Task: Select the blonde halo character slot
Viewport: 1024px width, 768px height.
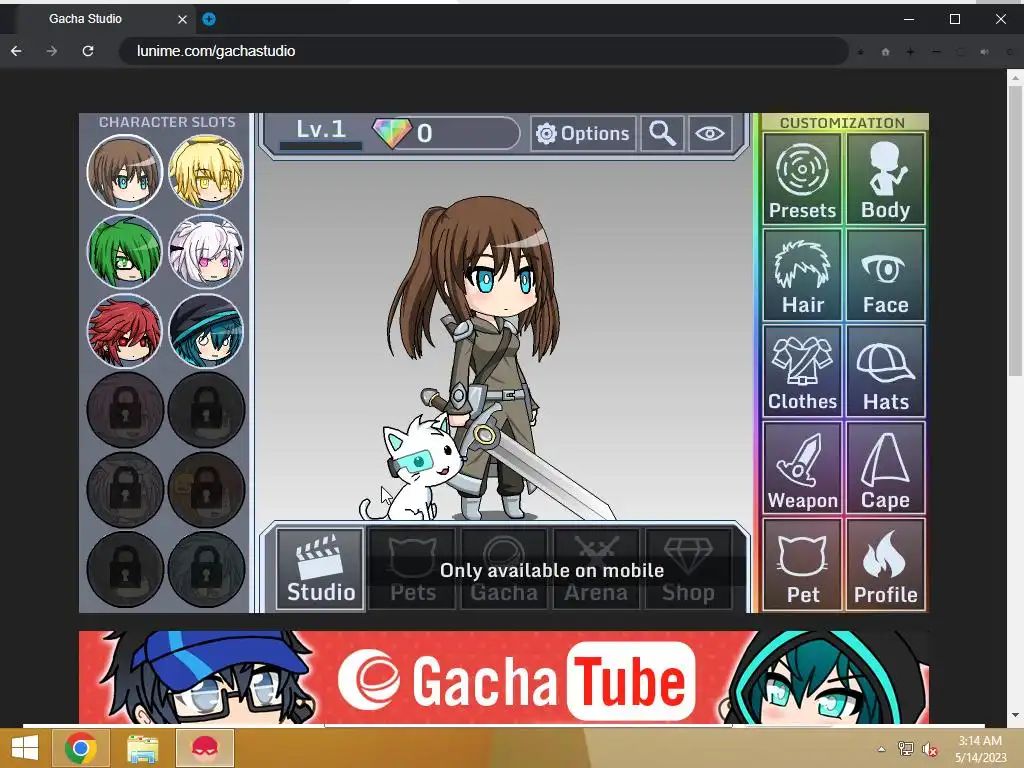Action: (206, 172)
